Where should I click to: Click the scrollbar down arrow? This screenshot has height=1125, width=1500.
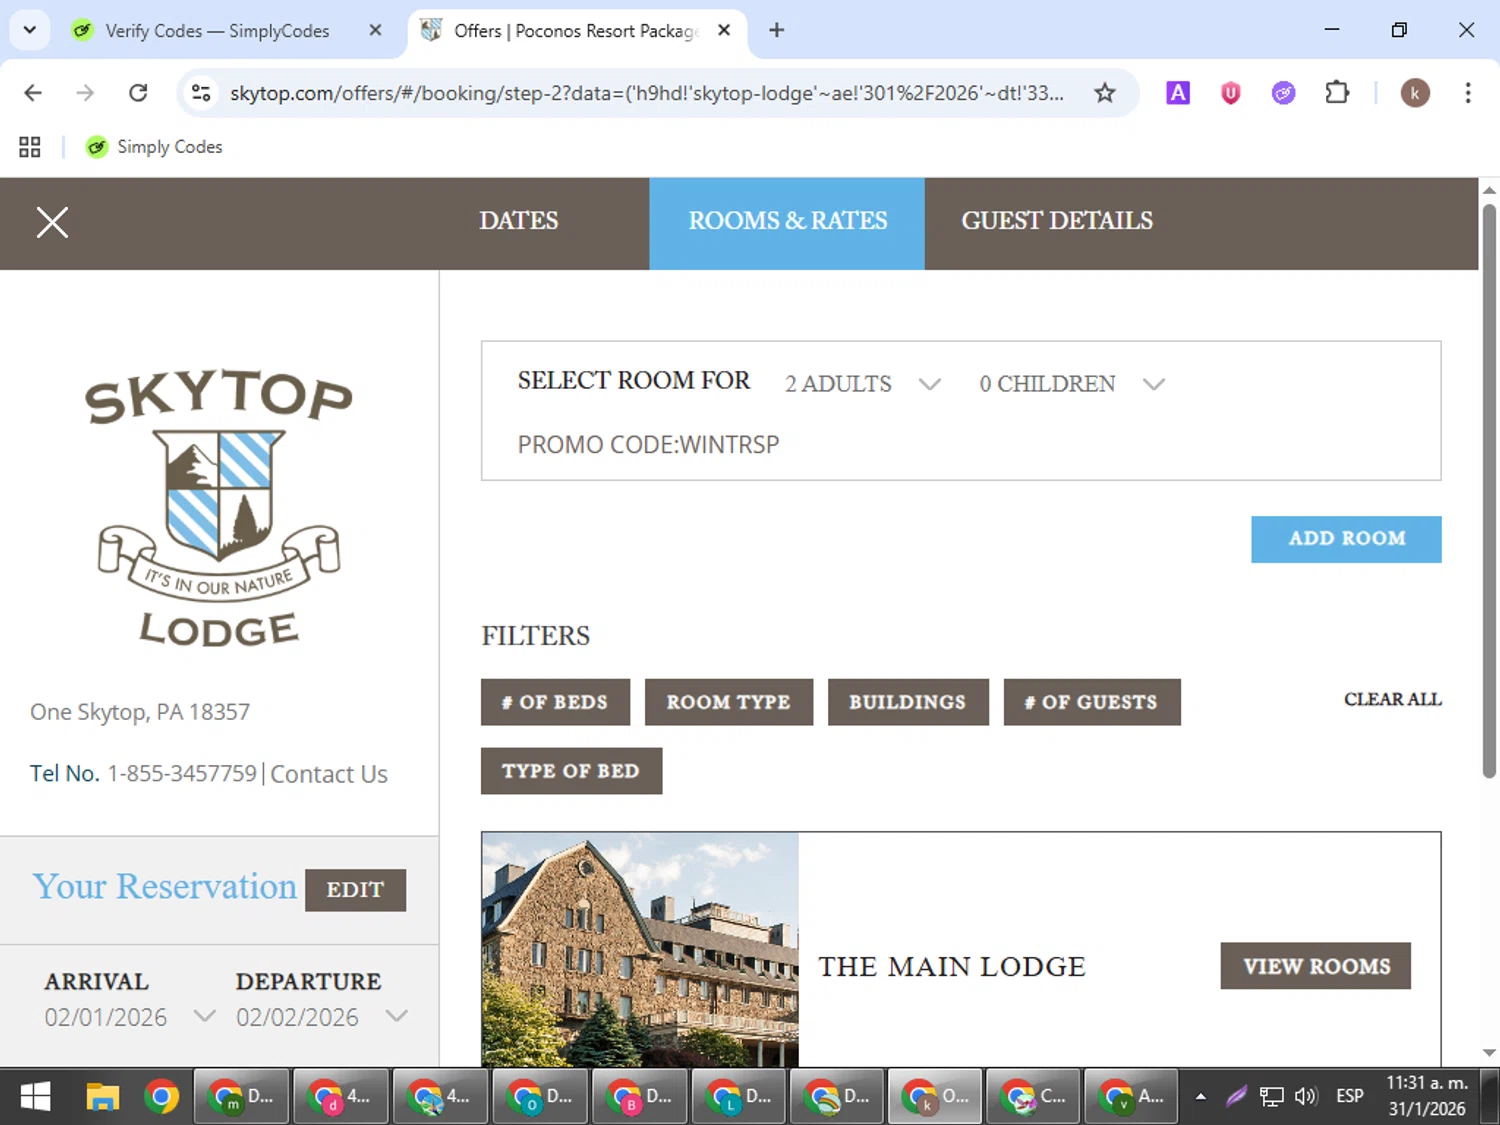pyautogui.click(x=1489, y=1053)
